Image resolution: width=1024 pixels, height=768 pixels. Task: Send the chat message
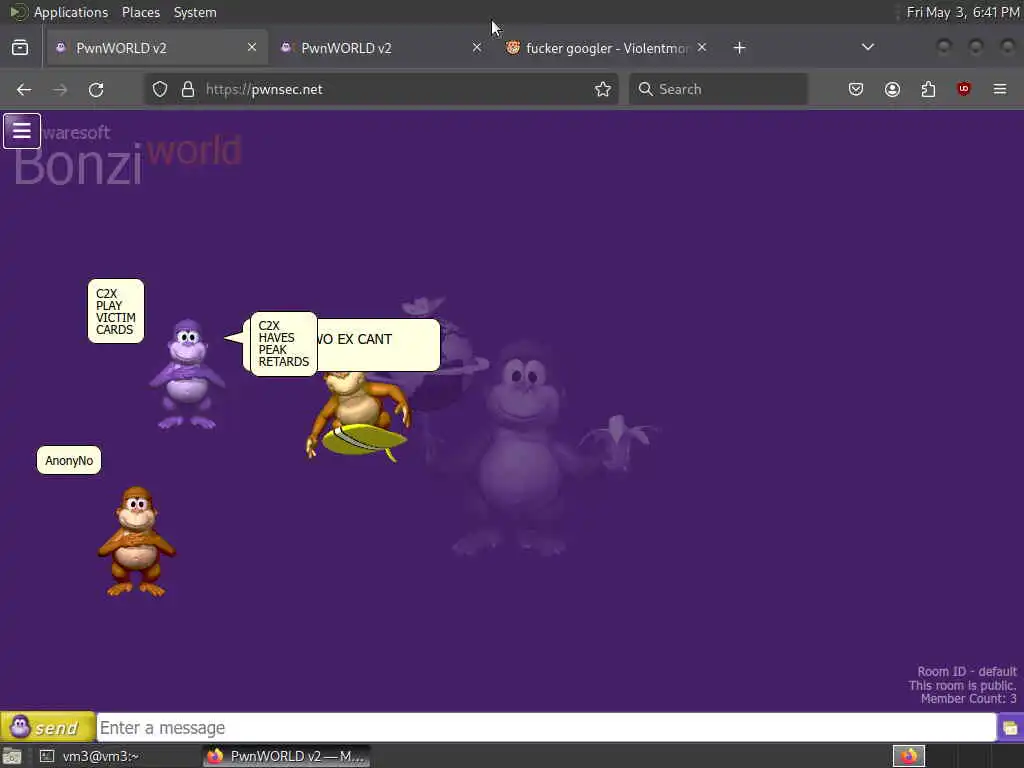click(48, 727)
